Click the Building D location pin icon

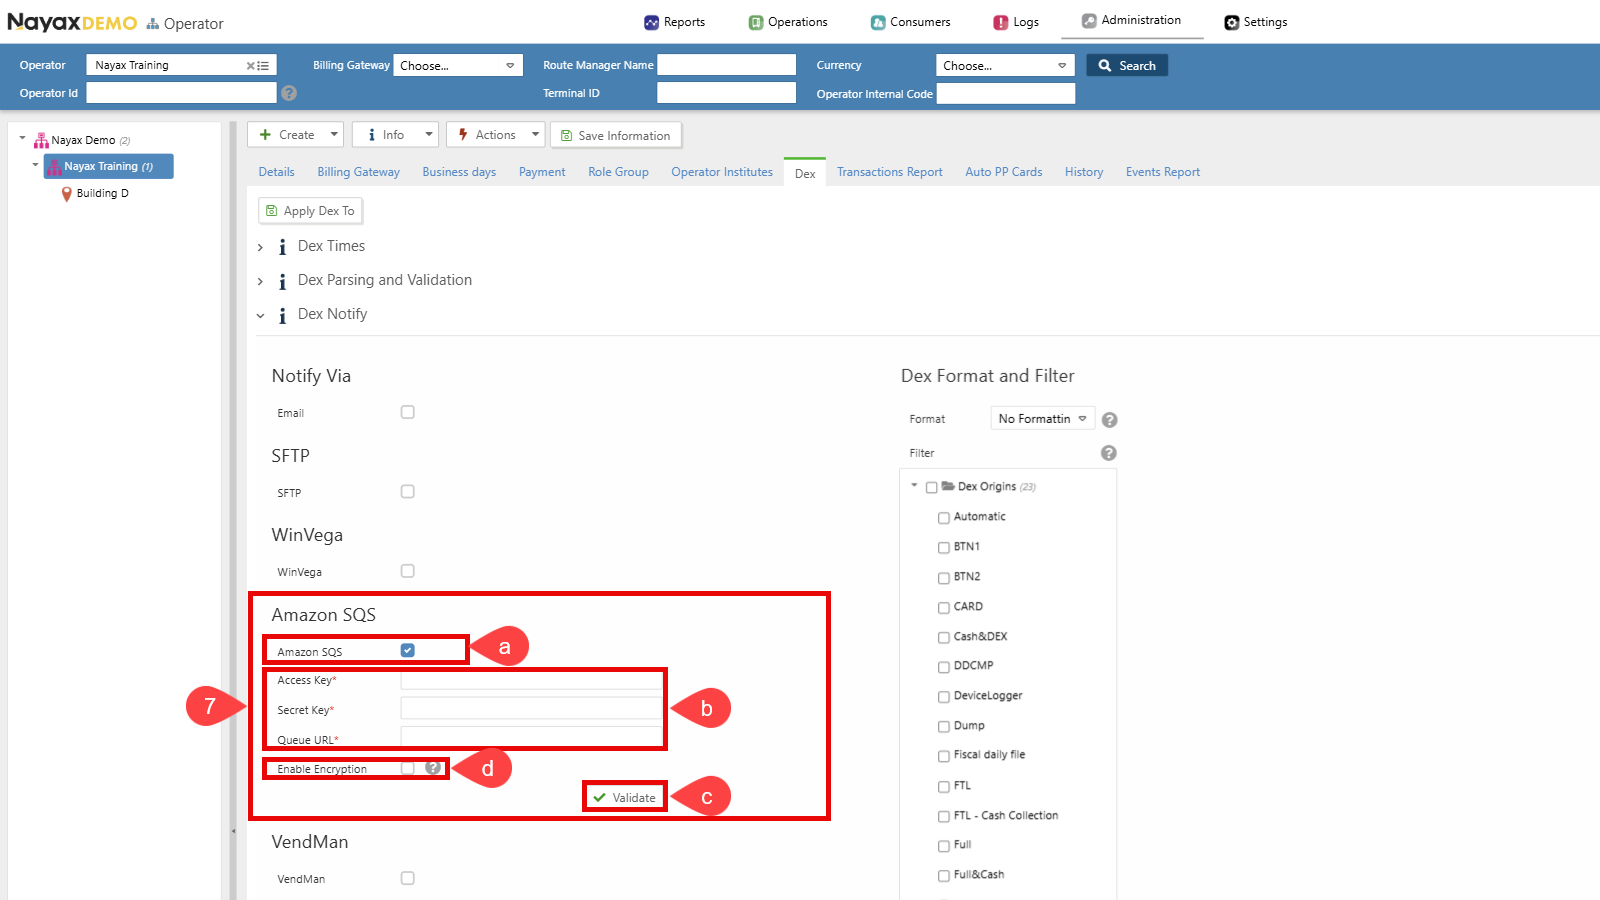(66, 194)
